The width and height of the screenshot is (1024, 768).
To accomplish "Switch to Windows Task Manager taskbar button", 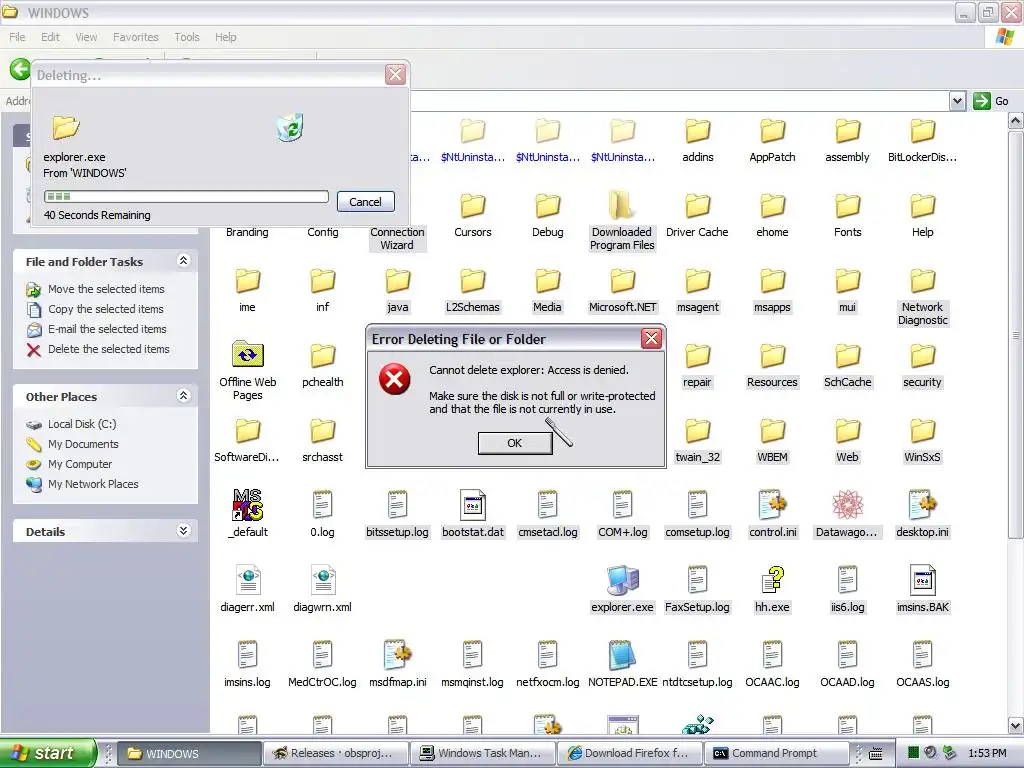I will [x=483, y=753].
